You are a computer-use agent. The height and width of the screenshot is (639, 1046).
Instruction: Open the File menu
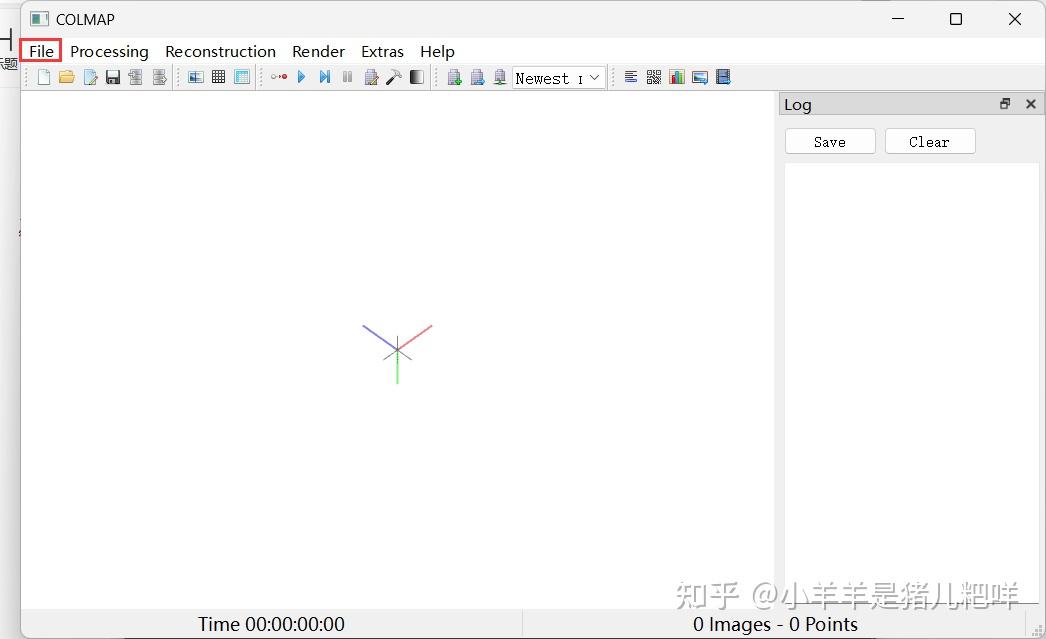(41, 51)
